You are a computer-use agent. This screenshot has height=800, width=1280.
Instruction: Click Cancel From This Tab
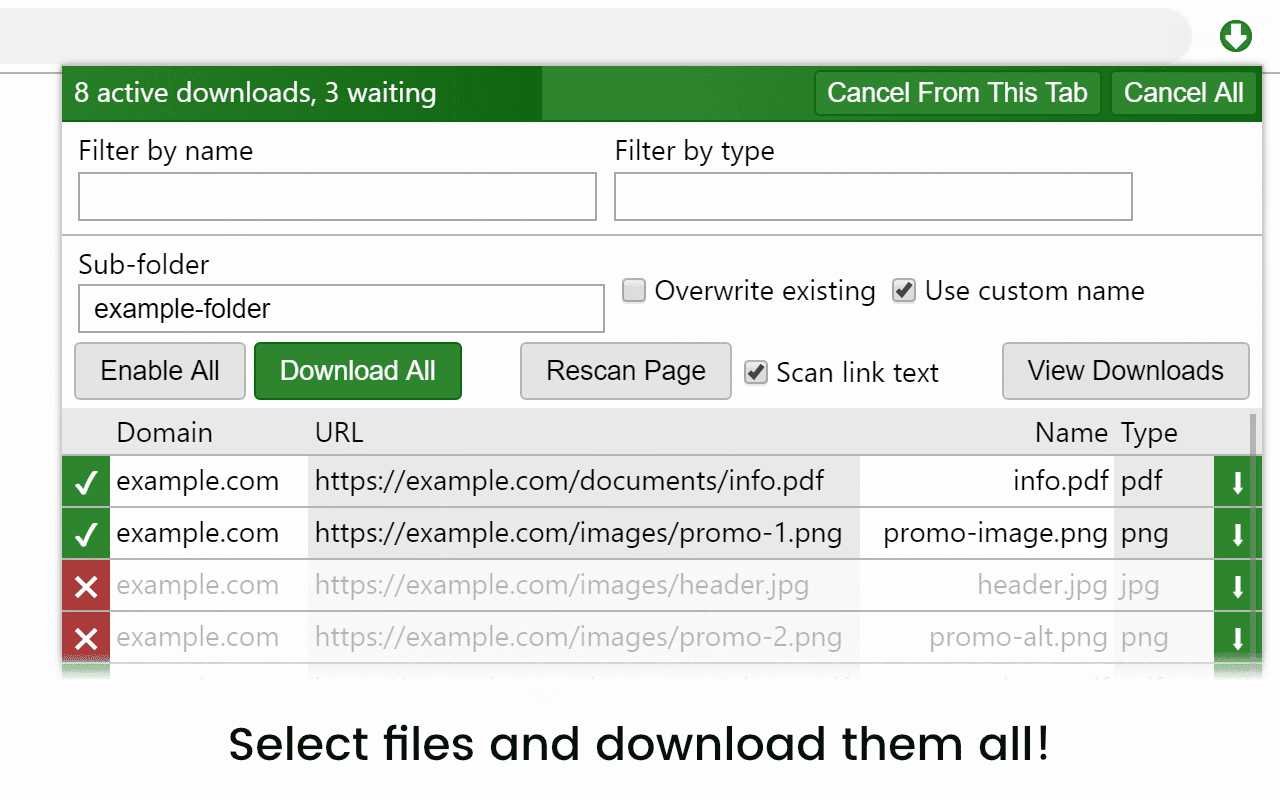pos(957,93)
